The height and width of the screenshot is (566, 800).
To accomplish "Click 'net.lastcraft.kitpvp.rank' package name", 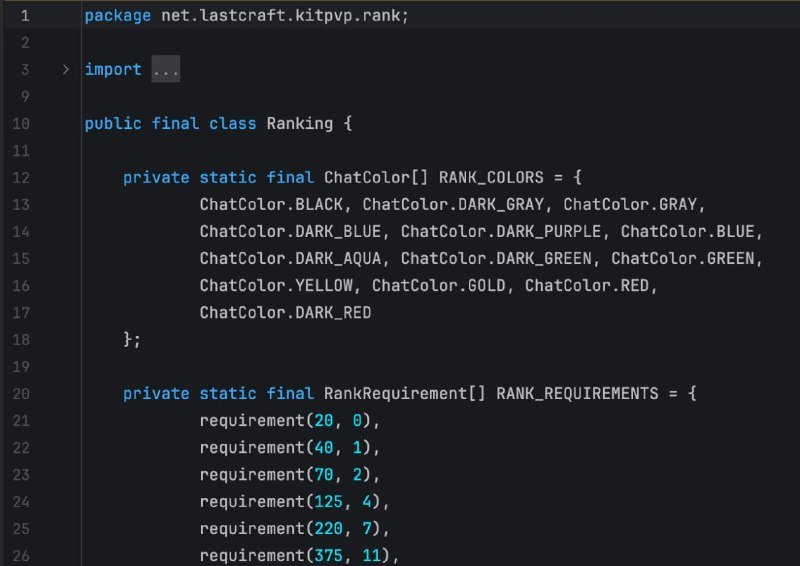I will pos(281,16).
